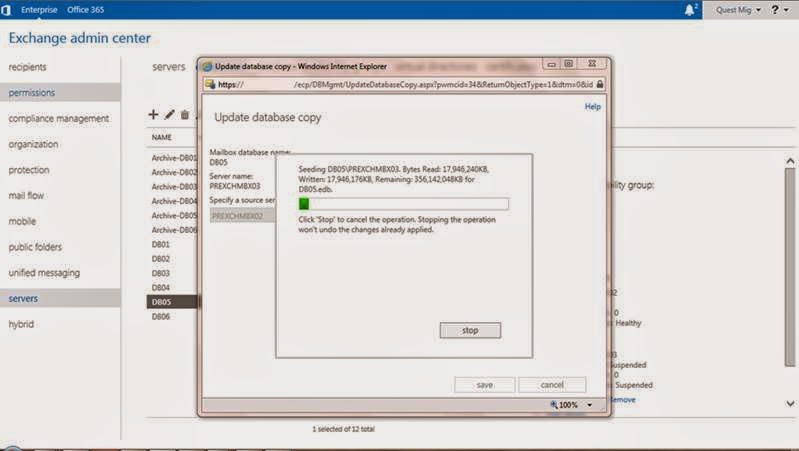Image resolution: width=799 pixels, height=451 pixels.
Task: Expand zoom level dropdown arrow
Action: coord(590,405)
